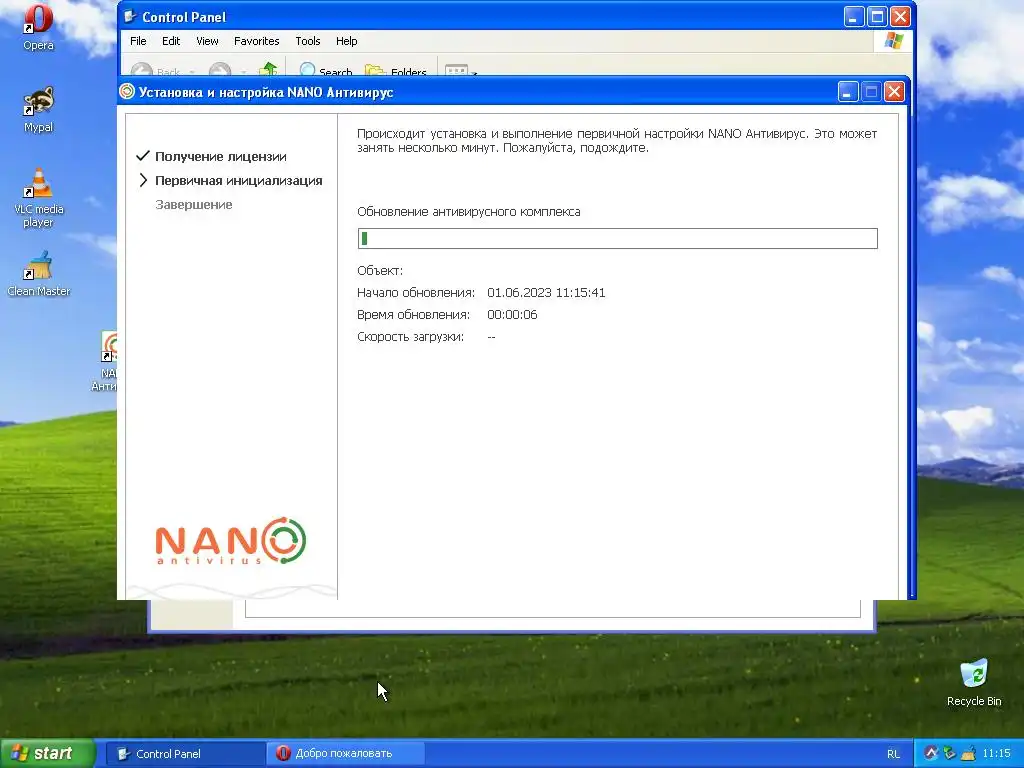Click the taskbar clock showing 11:15
Image resolution: width=1024 pixels, height=768 pixels.
(997, 754)
